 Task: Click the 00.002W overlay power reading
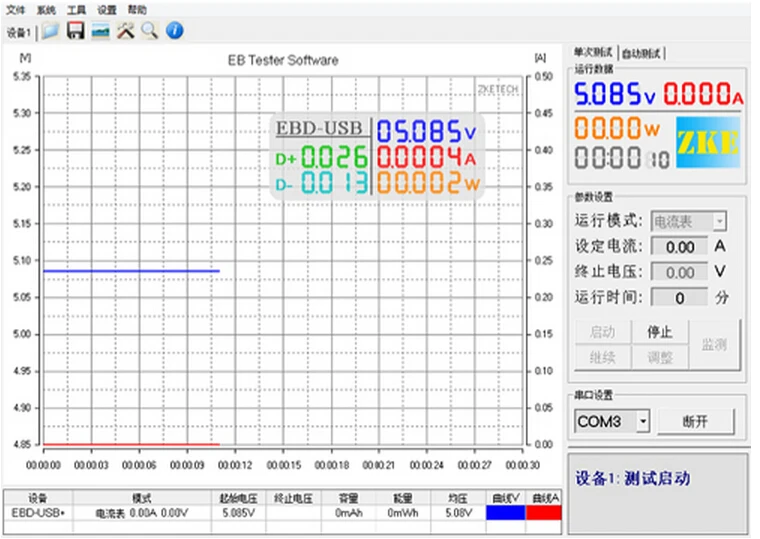tap(428, 183)
